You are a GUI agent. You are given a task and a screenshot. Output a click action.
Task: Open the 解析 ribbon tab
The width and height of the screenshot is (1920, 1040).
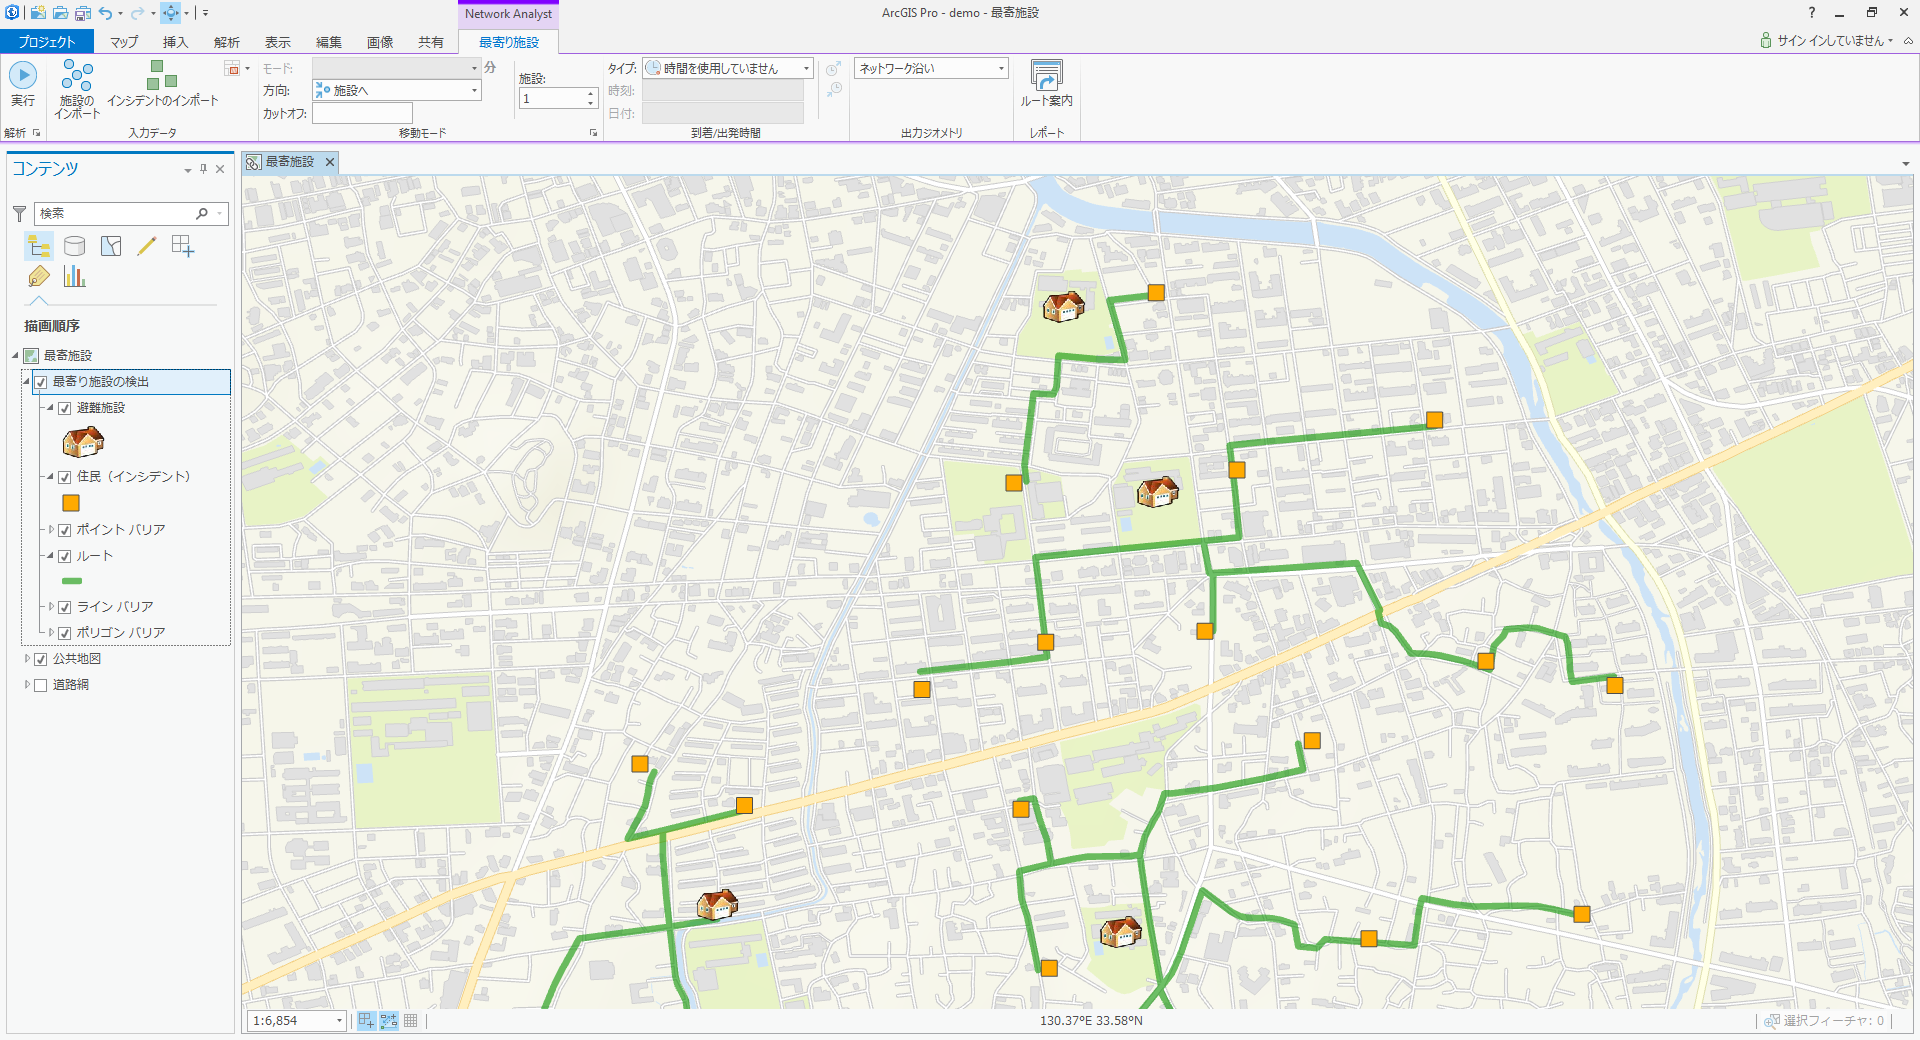point(226,41)
